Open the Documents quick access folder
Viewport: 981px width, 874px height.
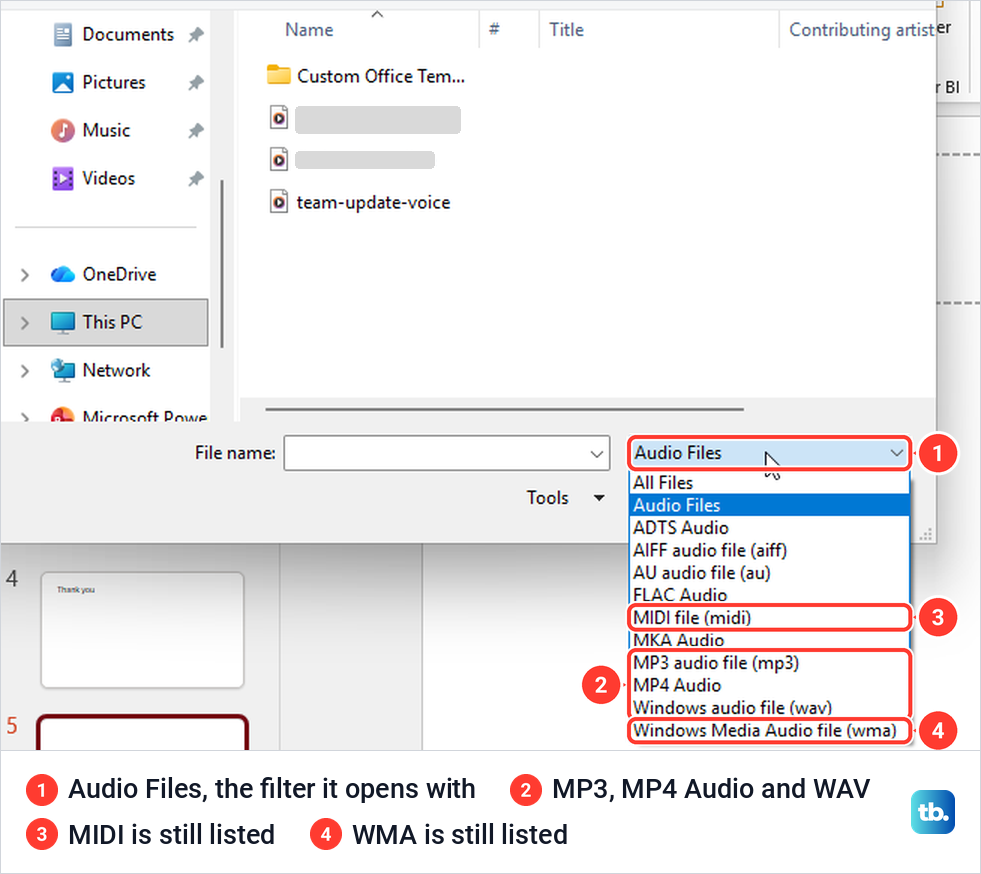pyautogui.click(x=128, y=34)
